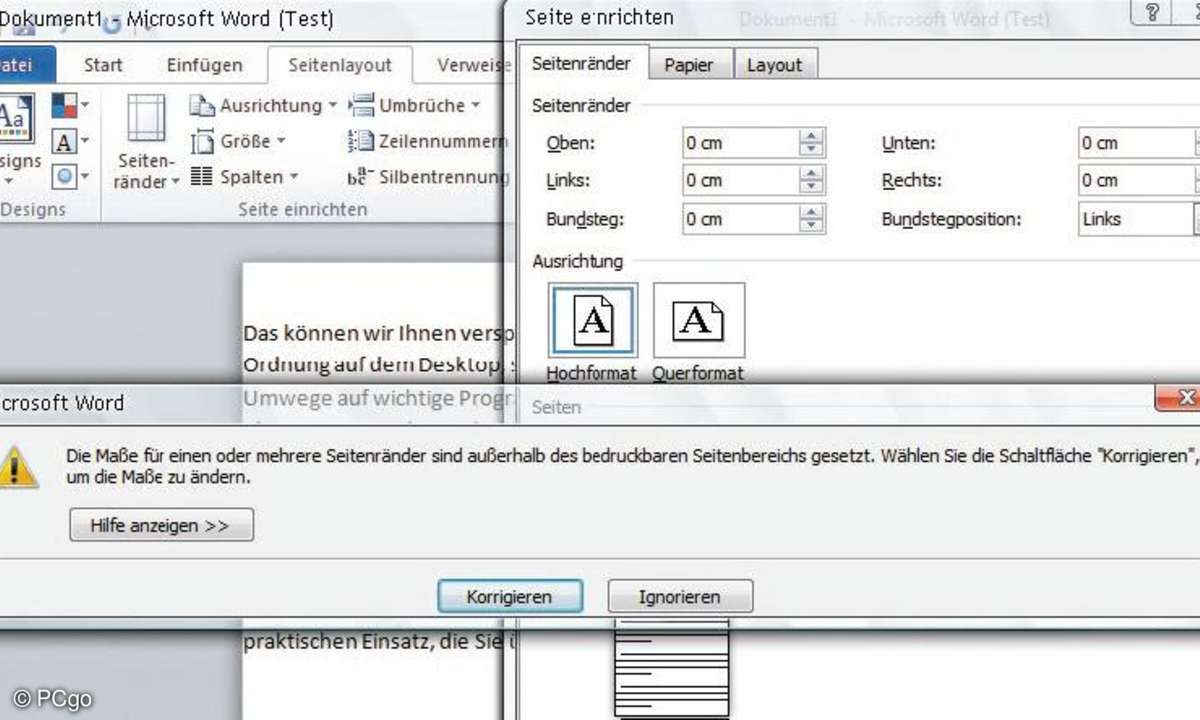Viewport: 1200px width, 720px height.
Task: Open the Spalten columns menu
Action: click(246, 177)
